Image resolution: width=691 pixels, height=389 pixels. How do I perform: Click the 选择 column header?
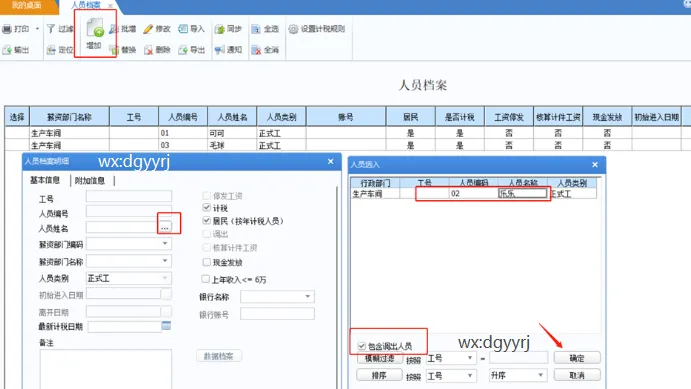click(17, 117)
